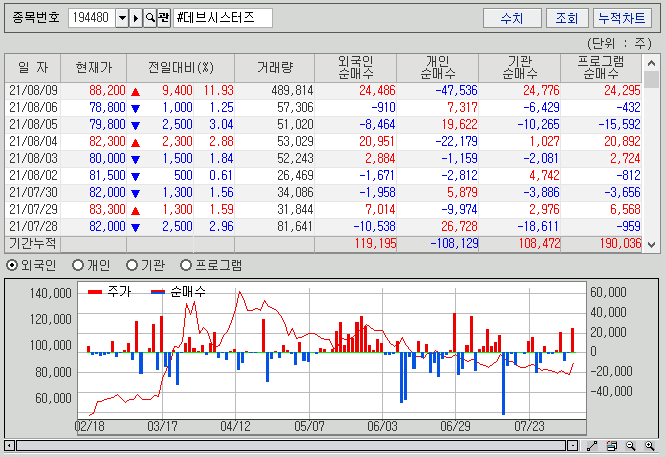Select the 21/08/09 date row

323,90
